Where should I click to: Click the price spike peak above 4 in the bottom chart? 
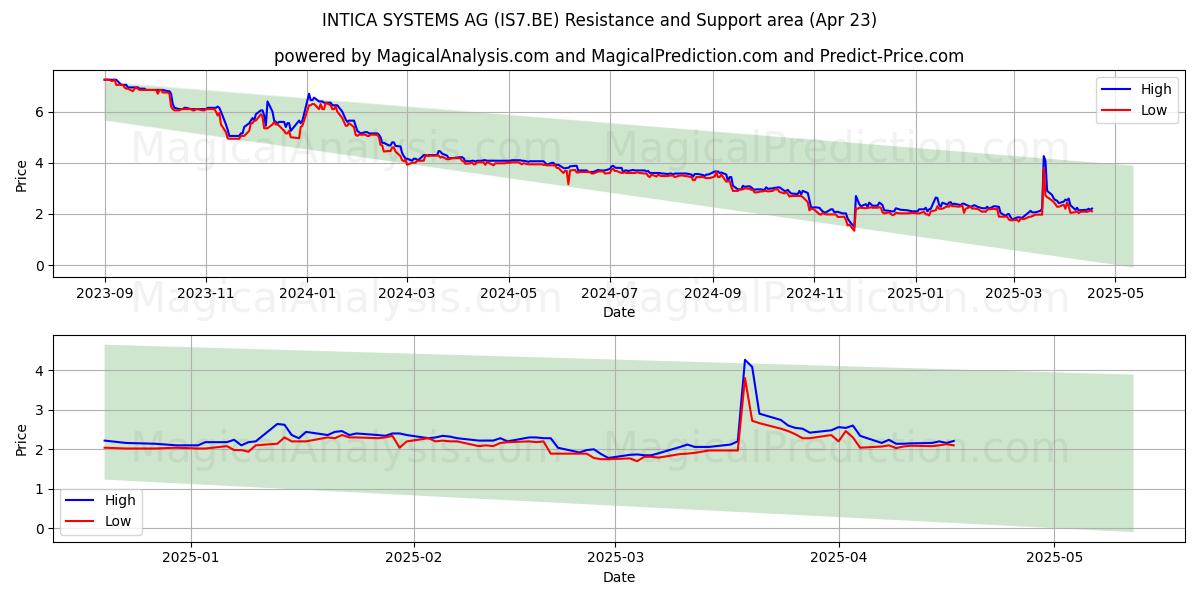(x=745, y=360)
